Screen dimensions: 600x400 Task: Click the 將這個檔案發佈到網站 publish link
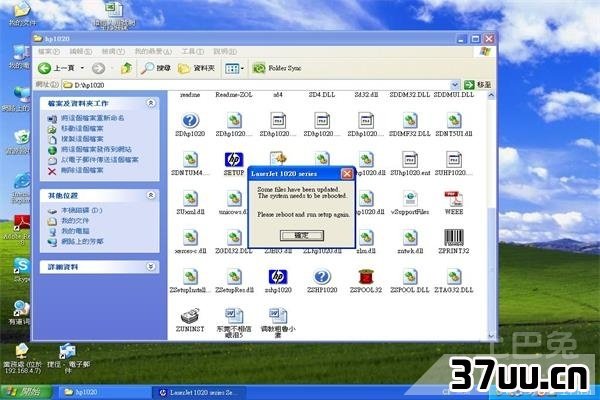[x=96, y=149]
